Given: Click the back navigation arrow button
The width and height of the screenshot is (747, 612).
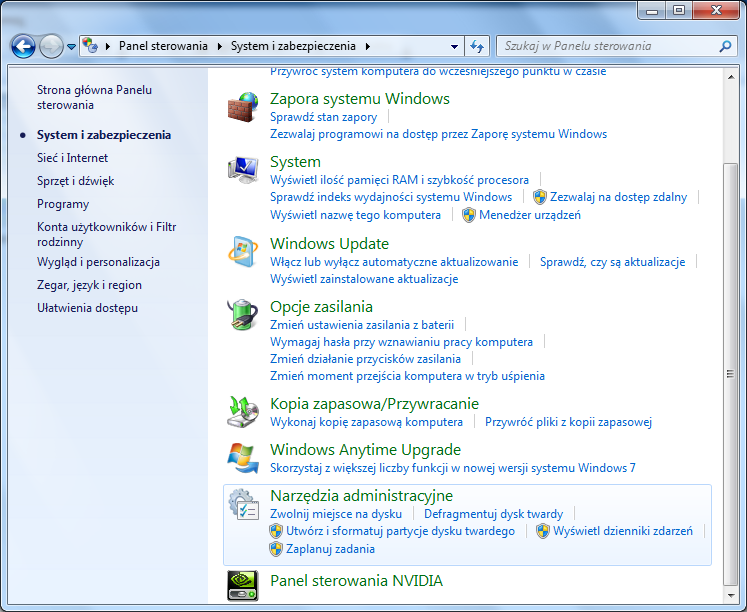Looking at the screenshot, I should pos(24,46).
